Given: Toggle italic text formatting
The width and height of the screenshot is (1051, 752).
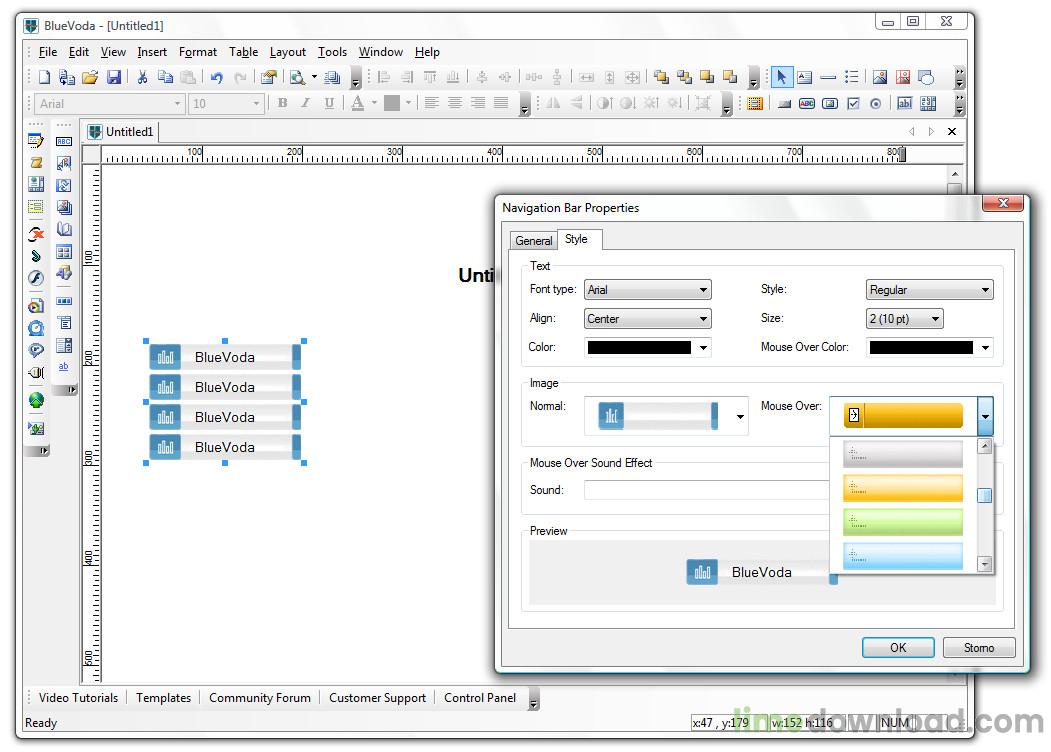Looking at the screenshot, I should (304, 103).
